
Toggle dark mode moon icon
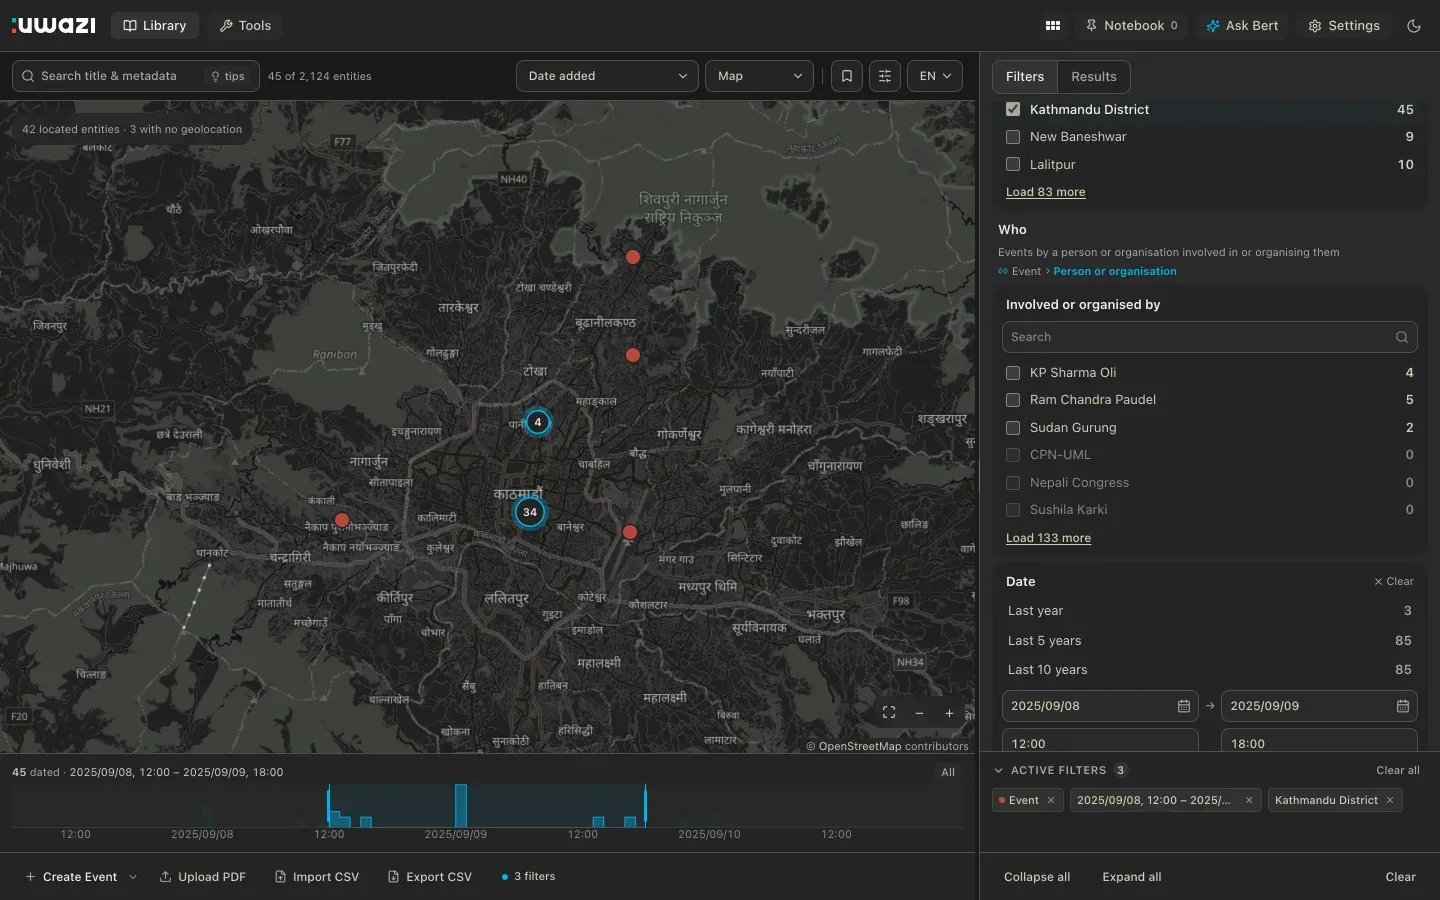coord(1414,26)
